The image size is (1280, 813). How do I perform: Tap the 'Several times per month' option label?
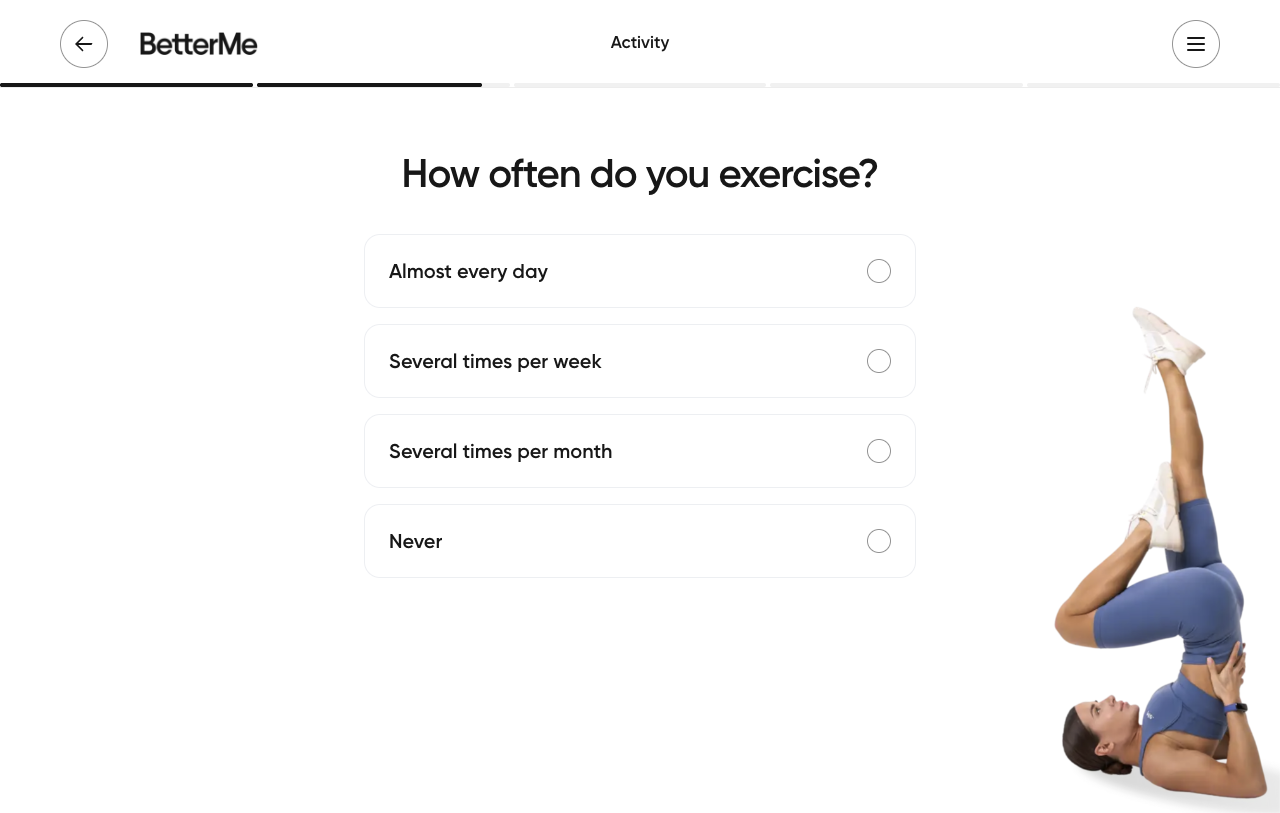(x=500, y=451)
